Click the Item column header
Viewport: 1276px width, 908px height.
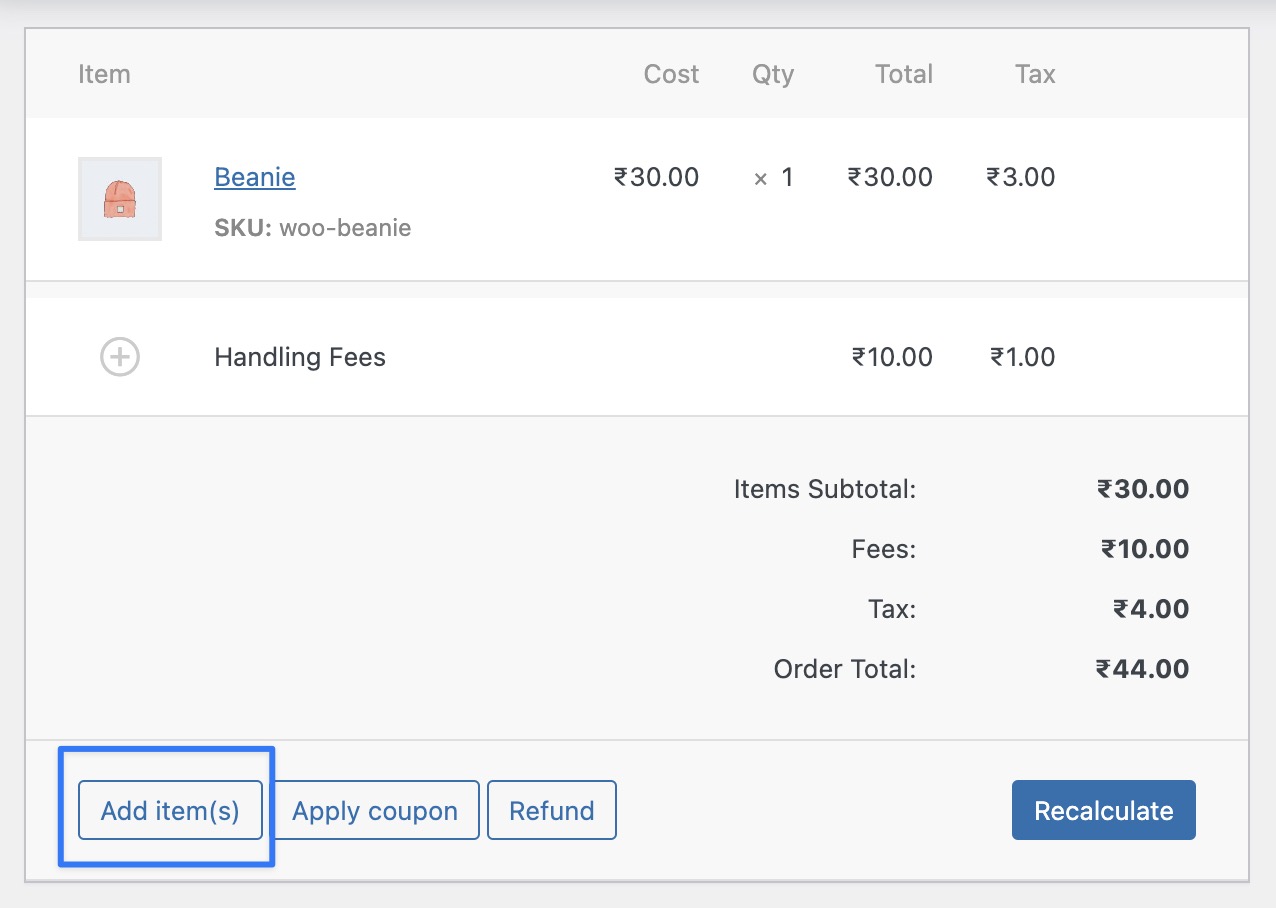coord(104,74)
